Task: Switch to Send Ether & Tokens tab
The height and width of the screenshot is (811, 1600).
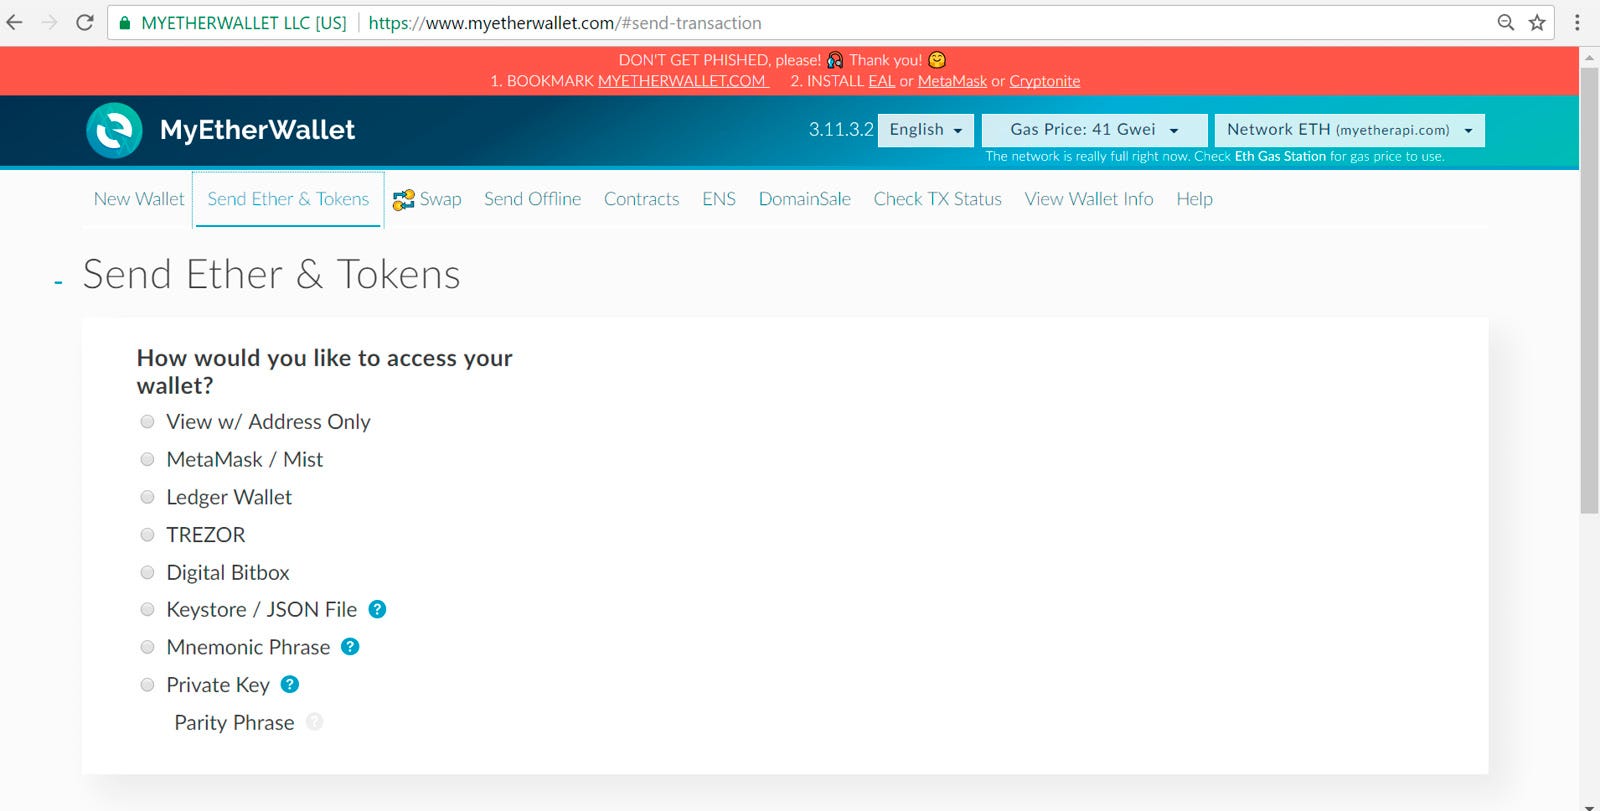Action: (288, 199)
